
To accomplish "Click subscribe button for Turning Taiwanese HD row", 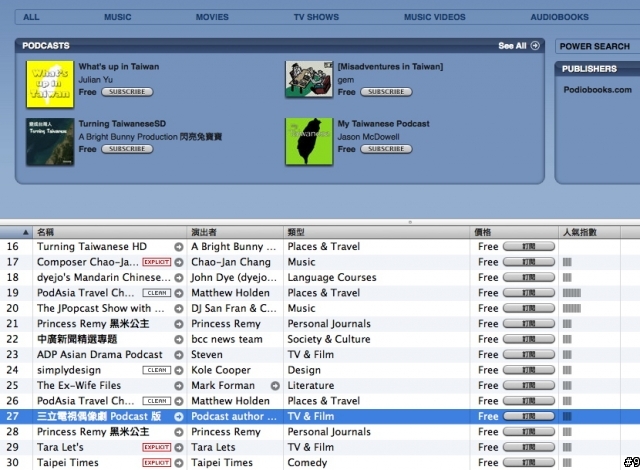I will 529,246.
